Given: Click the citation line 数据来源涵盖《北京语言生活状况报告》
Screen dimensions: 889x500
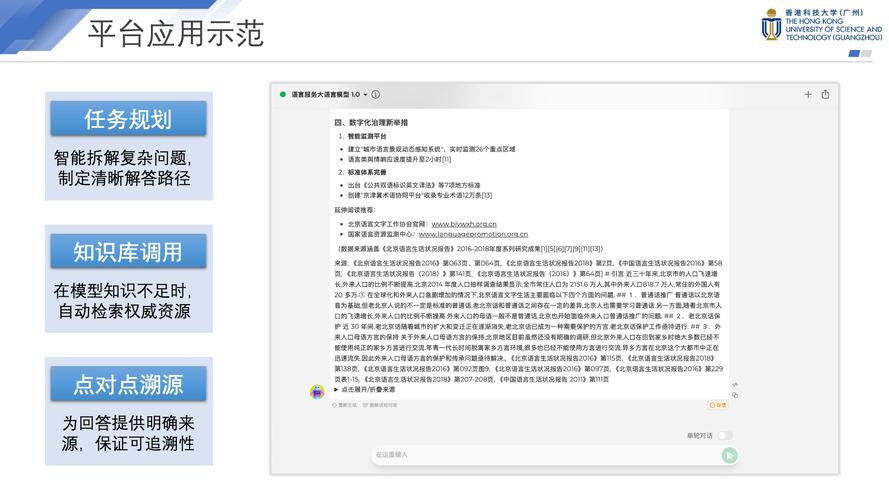Looking at the screenshot, I should pyautogui.click(x=471, y=249).
